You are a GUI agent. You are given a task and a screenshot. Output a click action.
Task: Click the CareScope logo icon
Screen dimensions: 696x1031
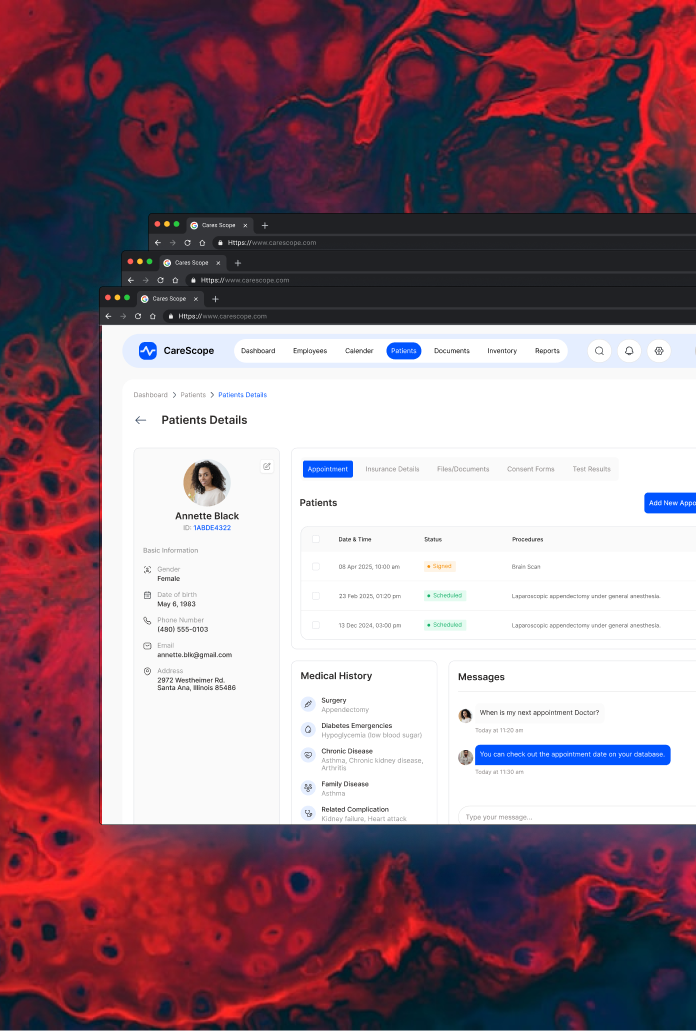(x=148, y=351)
